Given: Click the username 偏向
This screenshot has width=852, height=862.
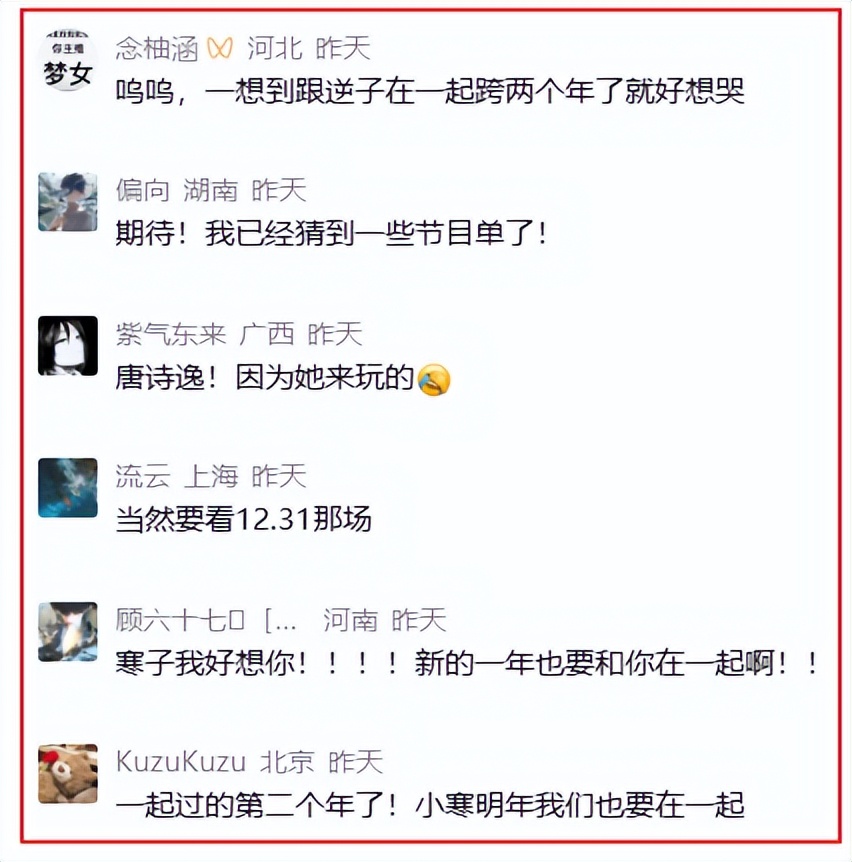Looking at the screenshot, I should pyautogui.click(x=142, y=191).
